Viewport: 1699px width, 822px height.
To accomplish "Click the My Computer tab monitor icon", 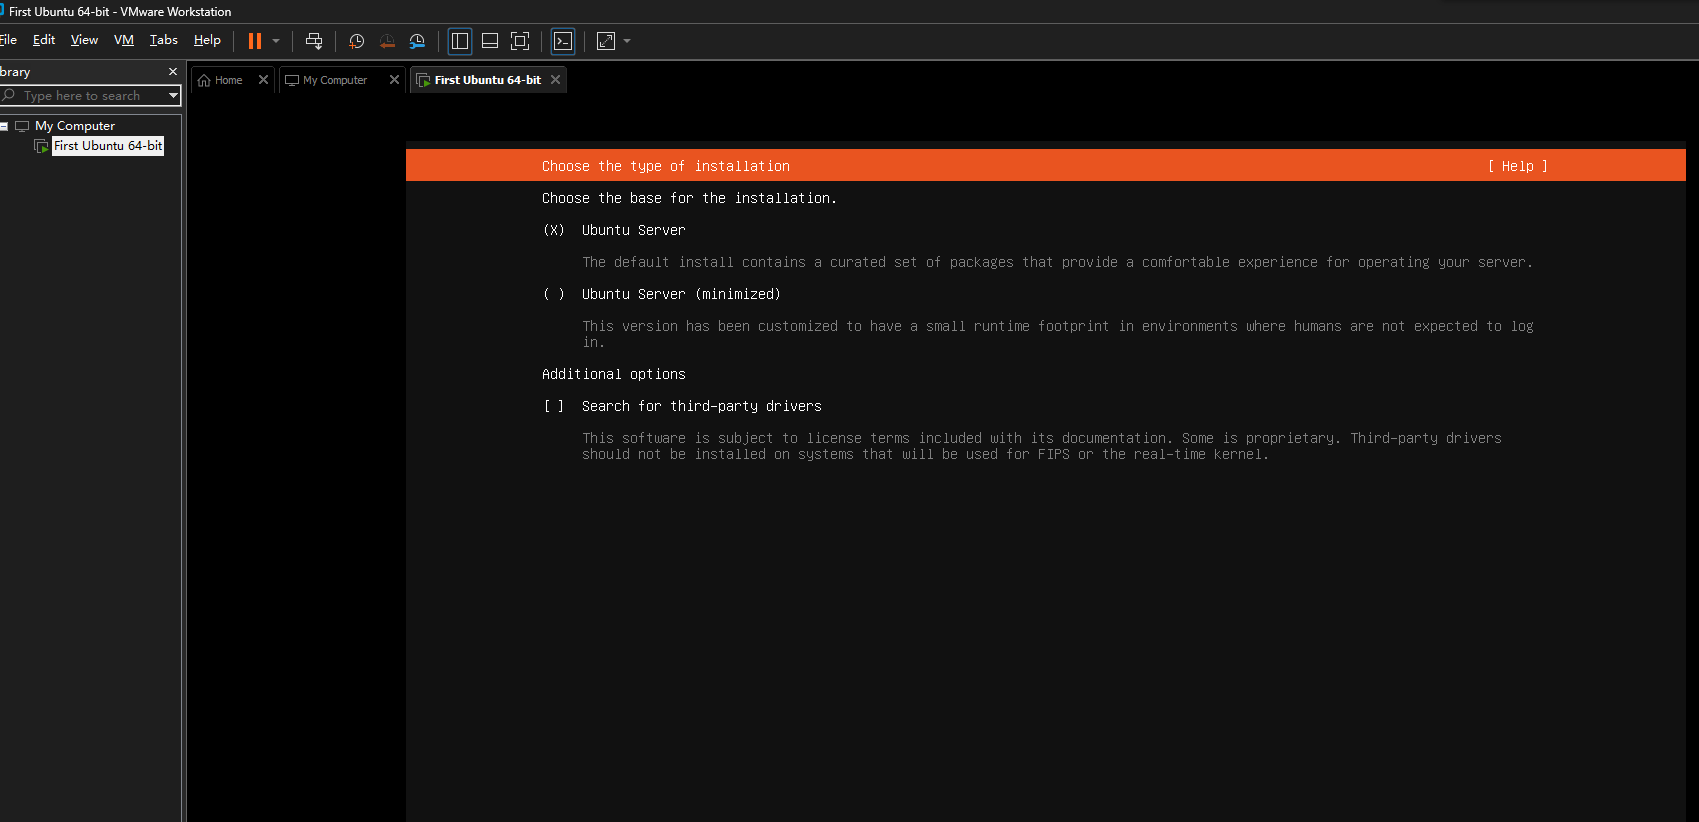I will [x=292, y=80].
